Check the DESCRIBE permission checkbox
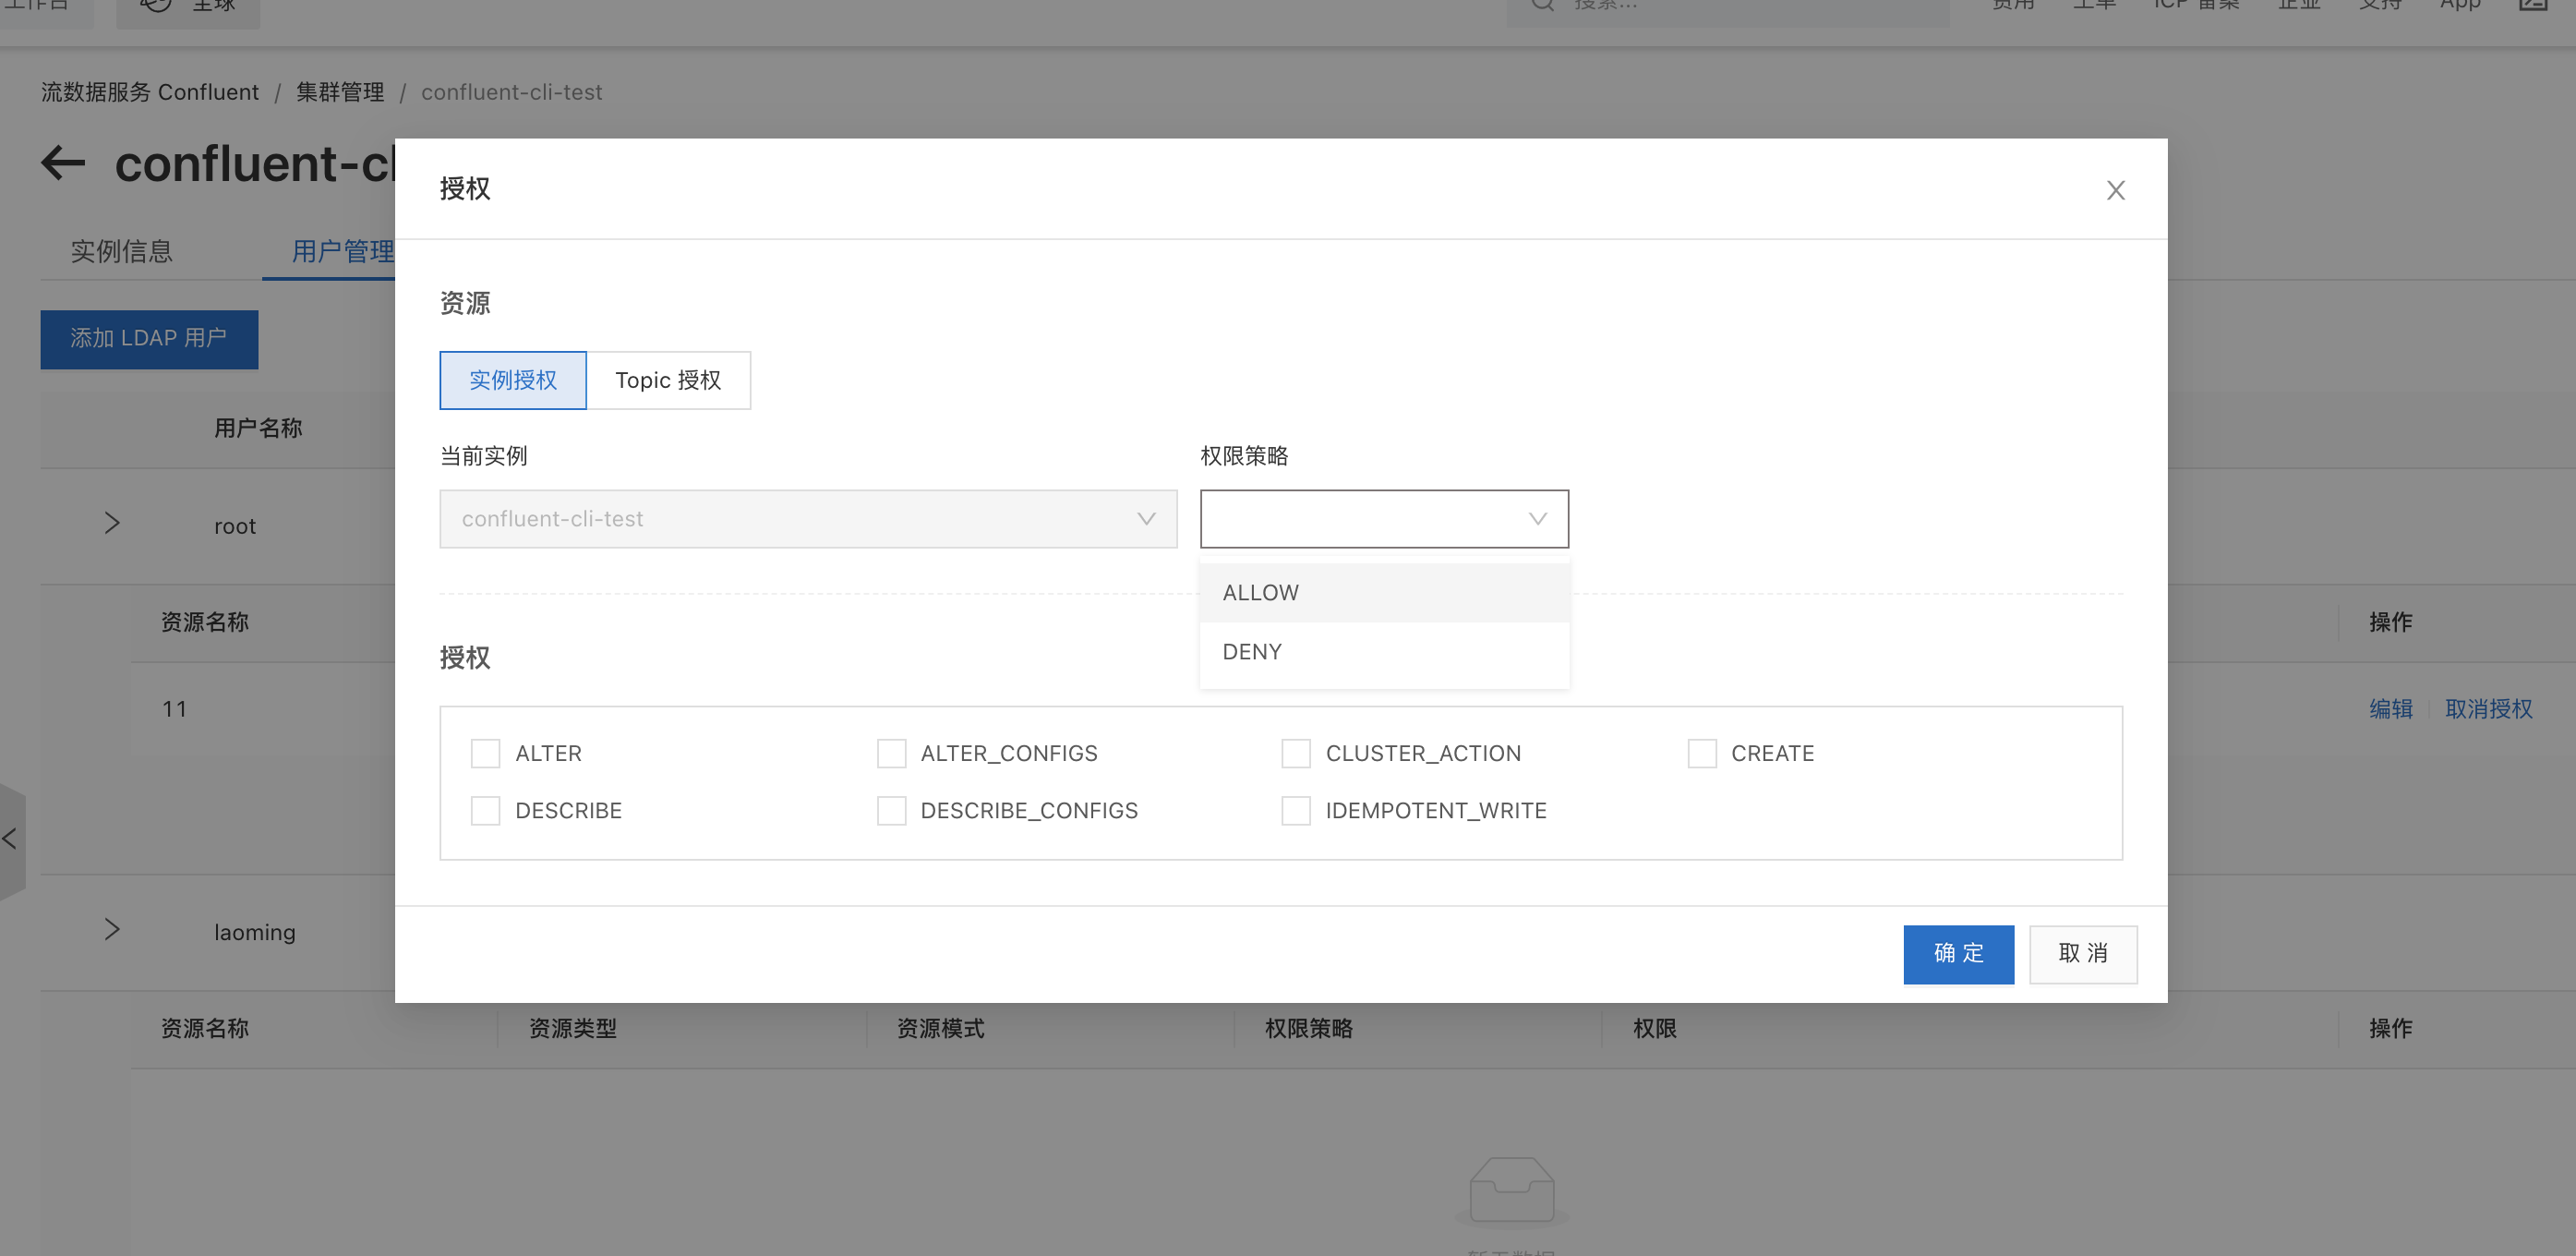 tap(485, 810)
